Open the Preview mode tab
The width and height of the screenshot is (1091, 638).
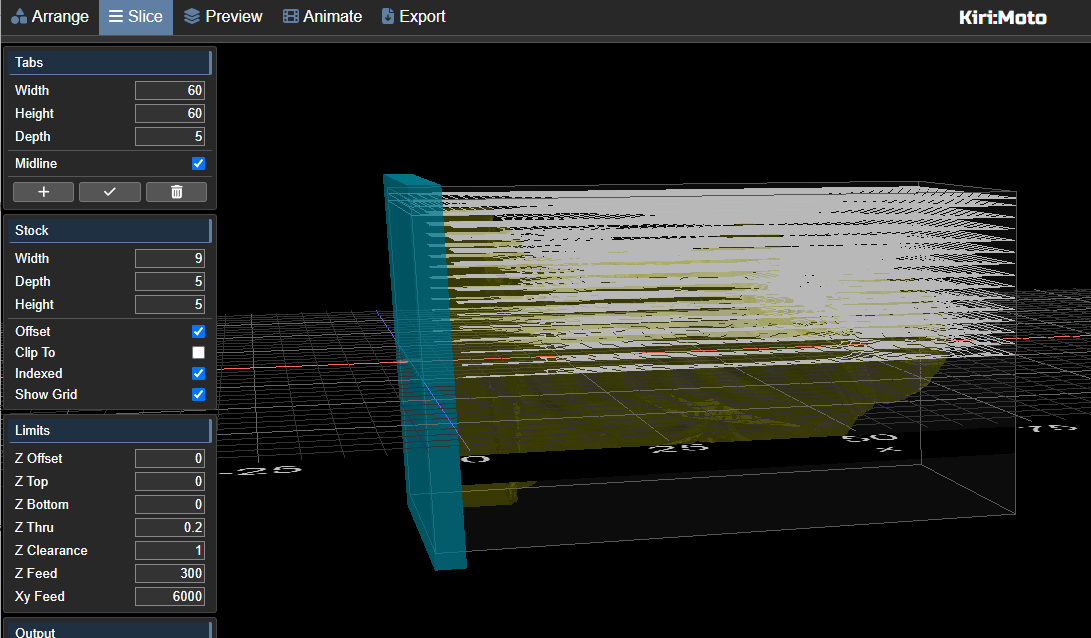pos(223,17)
